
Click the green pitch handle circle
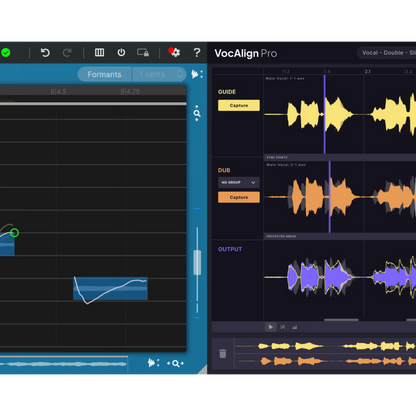coord(14,233)
